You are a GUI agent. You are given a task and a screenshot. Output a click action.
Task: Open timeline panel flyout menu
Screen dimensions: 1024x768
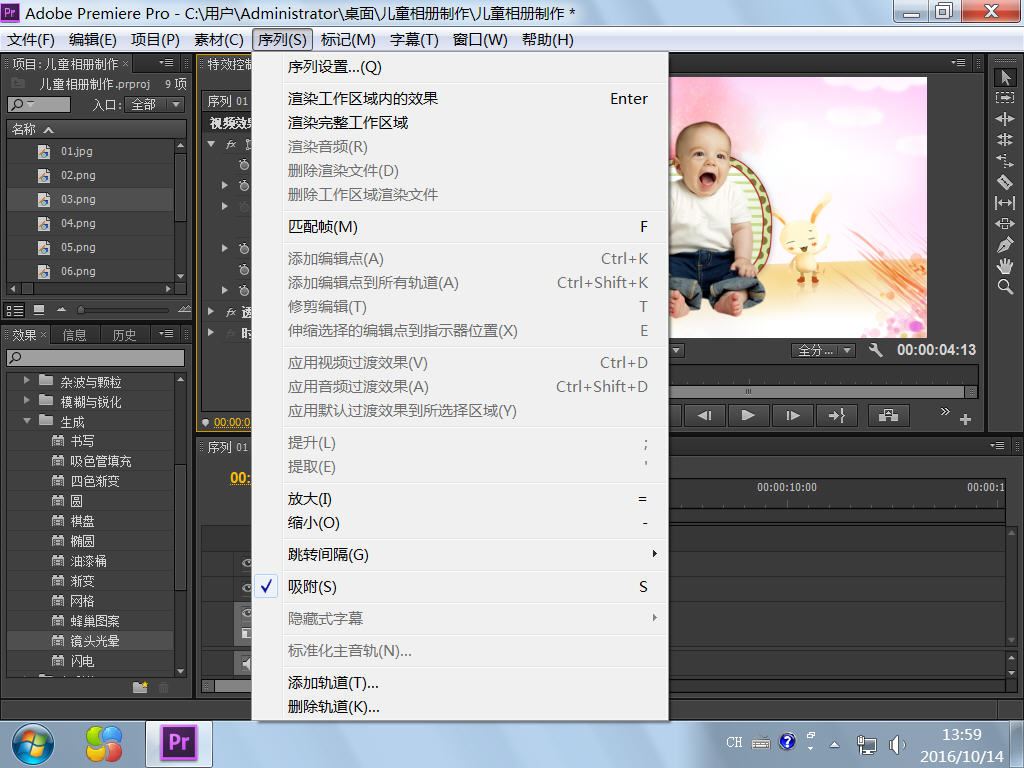pyautogui.click(x=997, y=445)
